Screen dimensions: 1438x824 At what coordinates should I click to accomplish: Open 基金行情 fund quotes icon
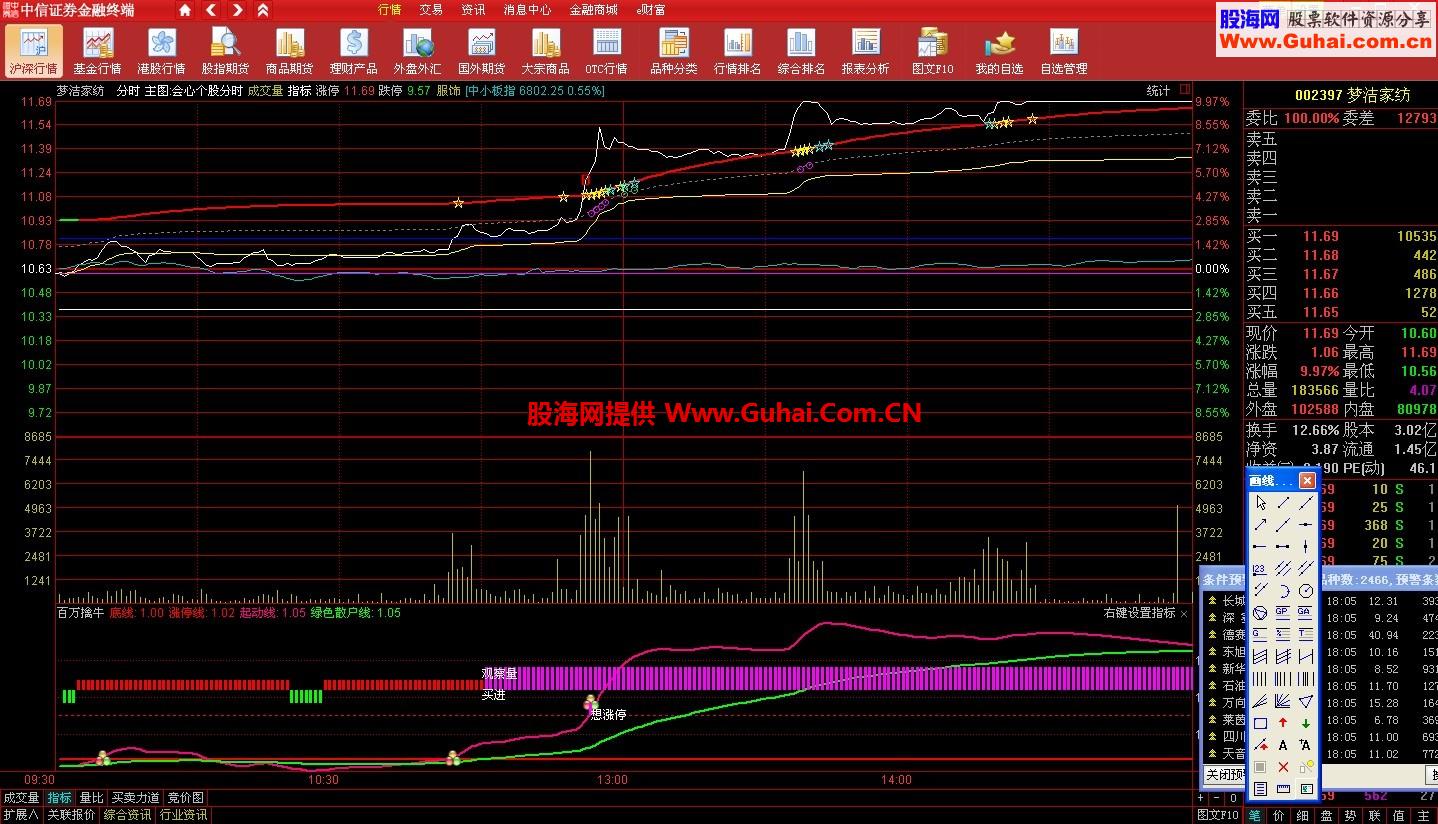tap(97, 51)
